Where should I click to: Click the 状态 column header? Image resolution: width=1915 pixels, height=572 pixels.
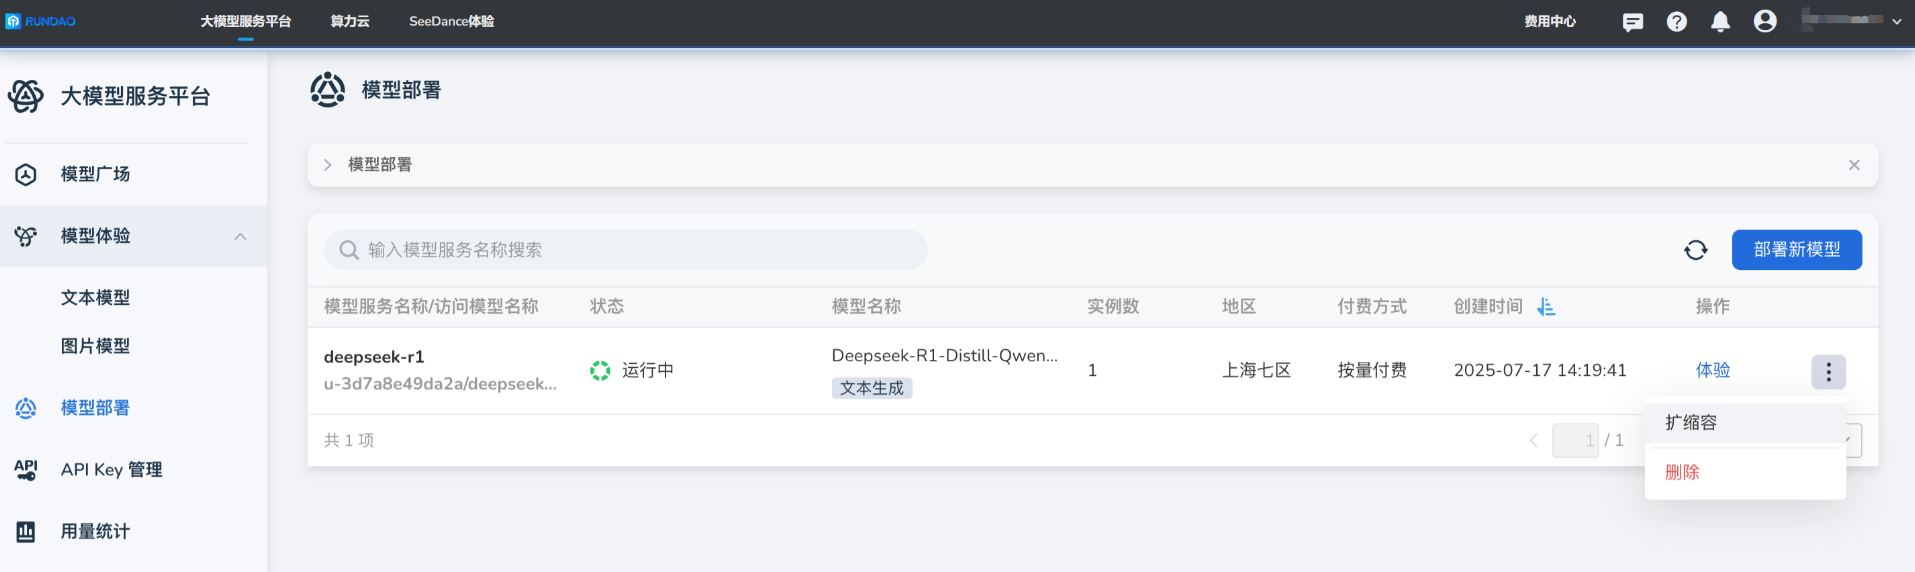607,307
